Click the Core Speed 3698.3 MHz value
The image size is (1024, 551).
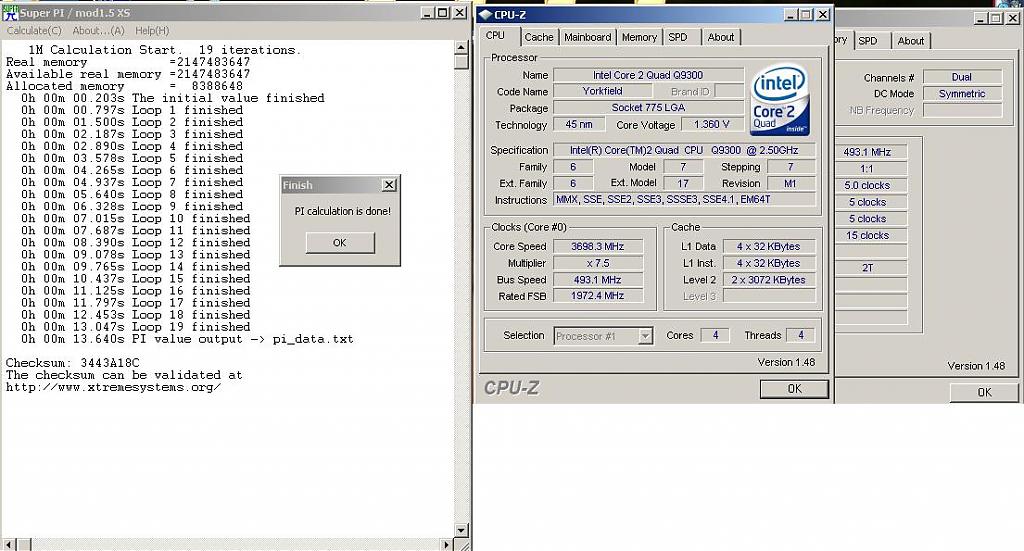pyautogui.click(x=598, y=246)
